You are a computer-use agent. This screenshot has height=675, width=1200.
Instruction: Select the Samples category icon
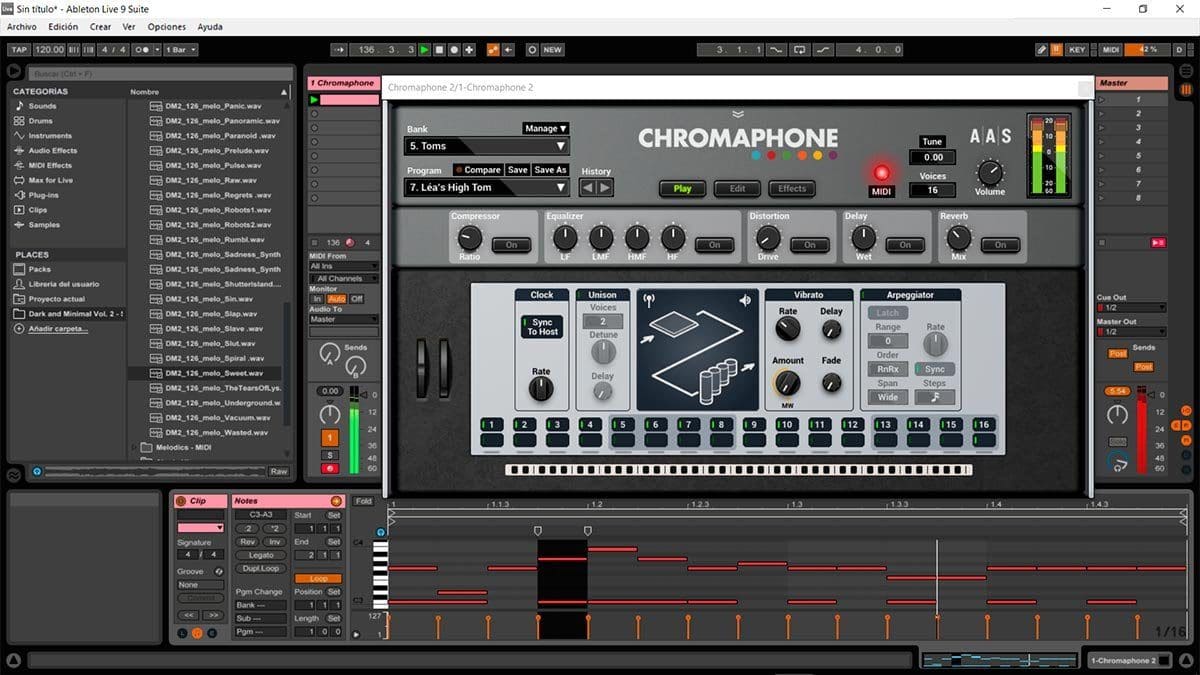pyautogui.click(x=17, y=225)
